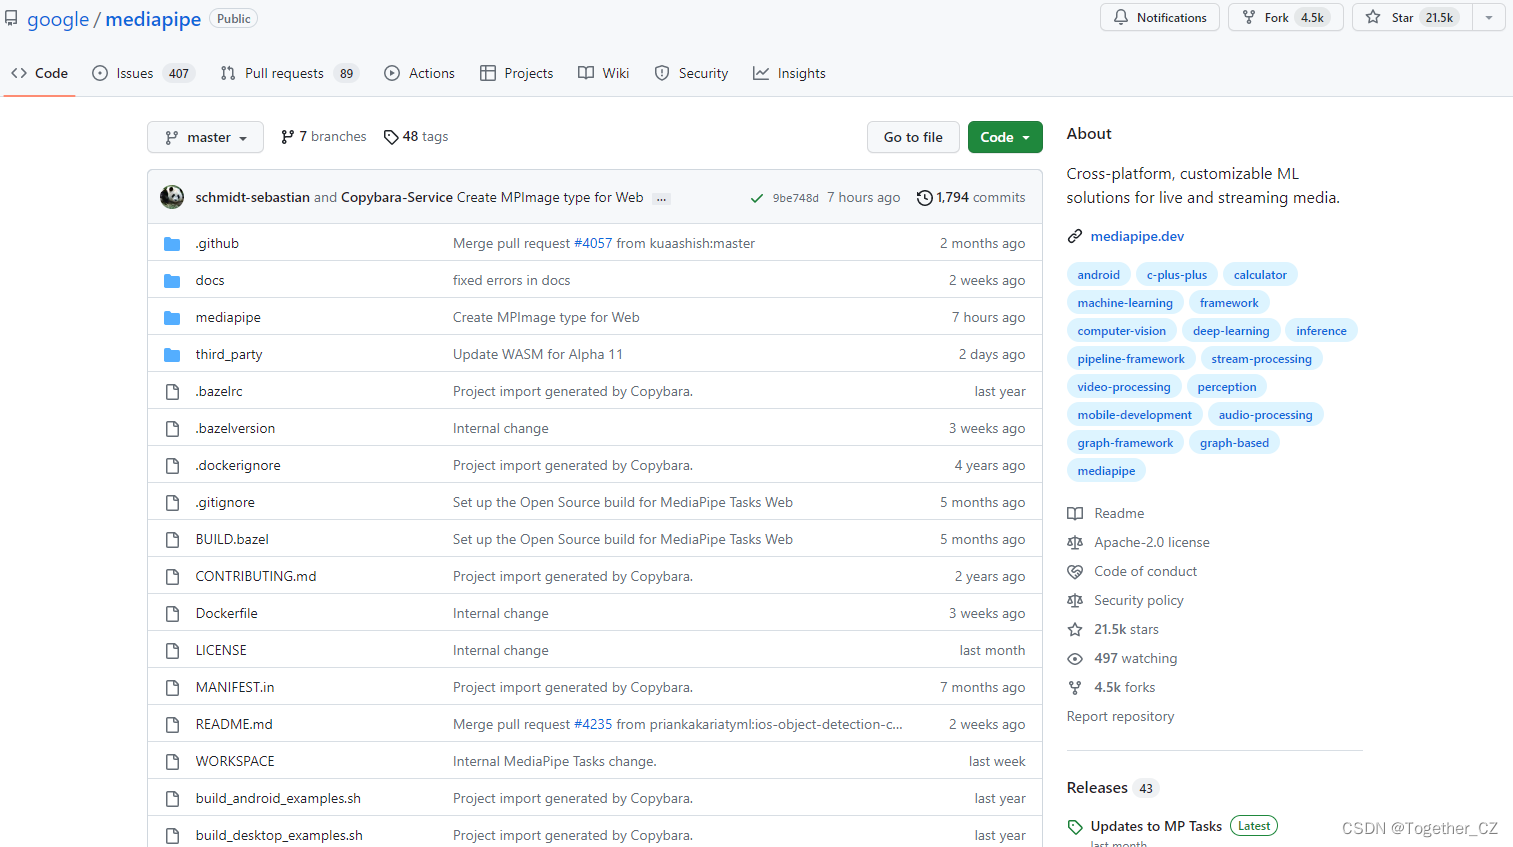Click the eye icon next to 497 watching
1513x847 pixels.
coord(1075,659)
